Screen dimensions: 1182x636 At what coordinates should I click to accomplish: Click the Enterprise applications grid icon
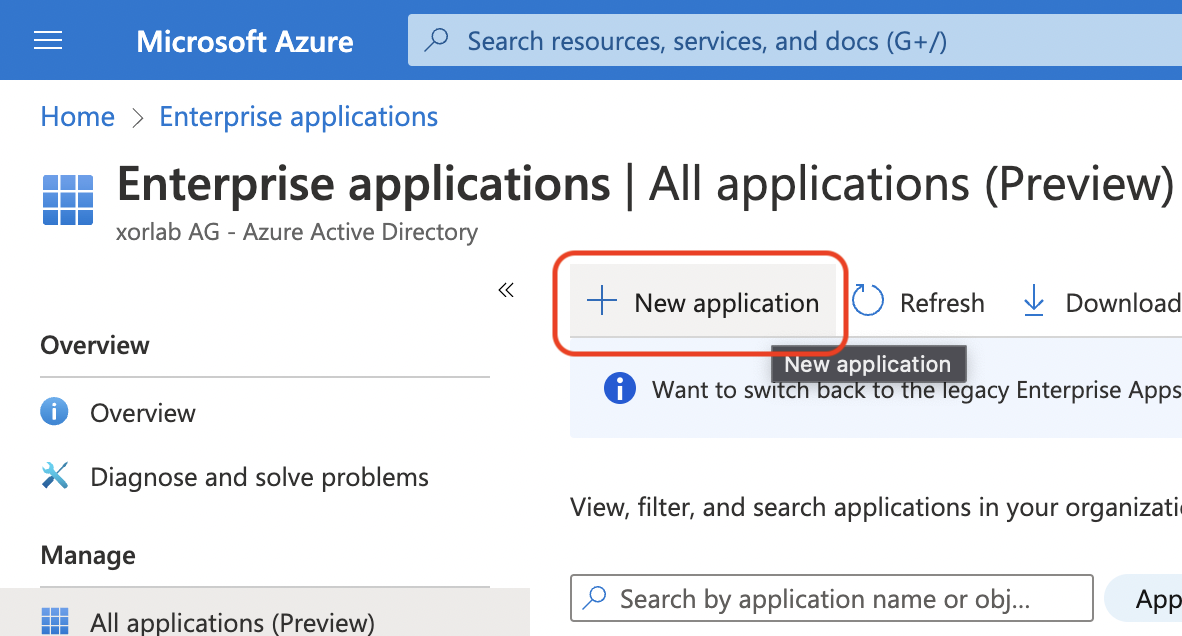coord(68,200)
